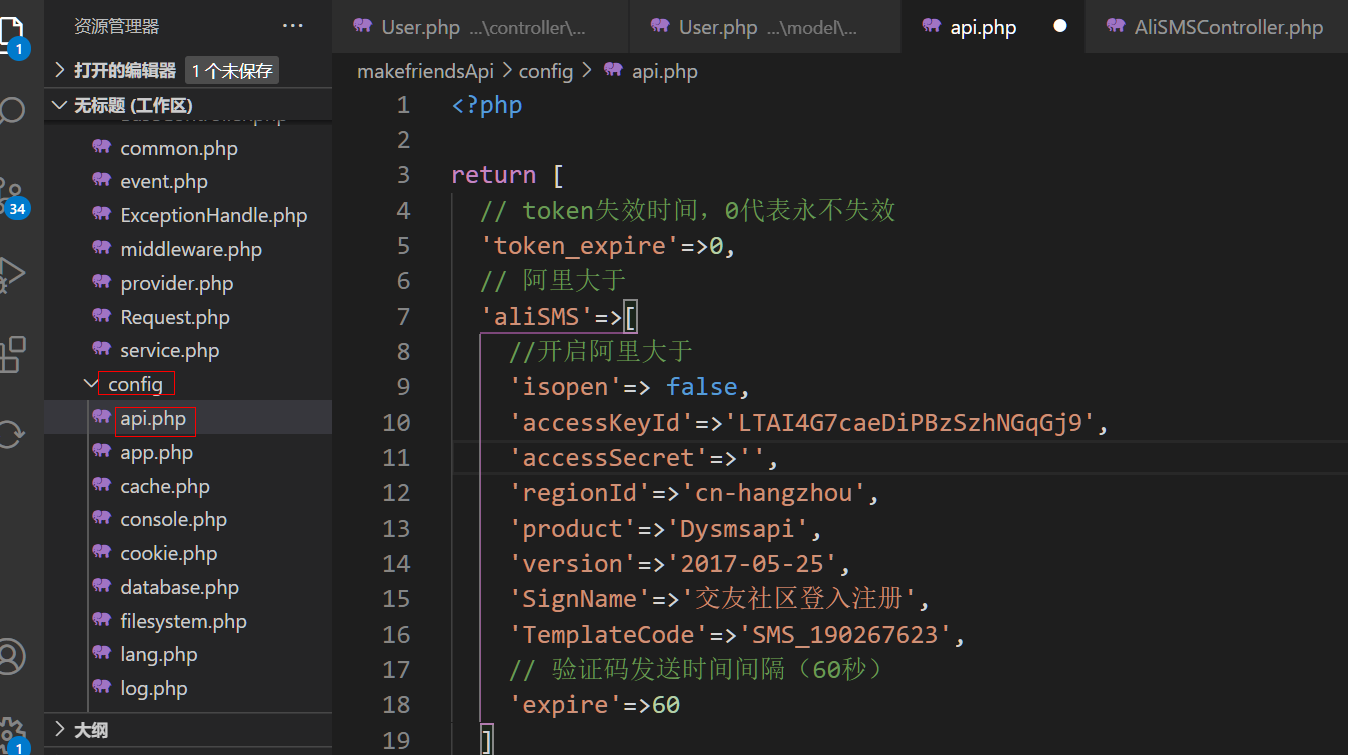Open the Accounts menu icon

12,656
